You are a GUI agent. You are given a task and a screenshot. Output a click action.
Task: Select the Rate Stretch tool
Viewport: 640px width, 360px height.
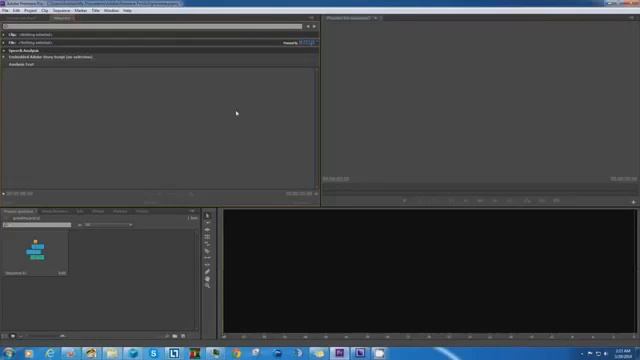207,244
